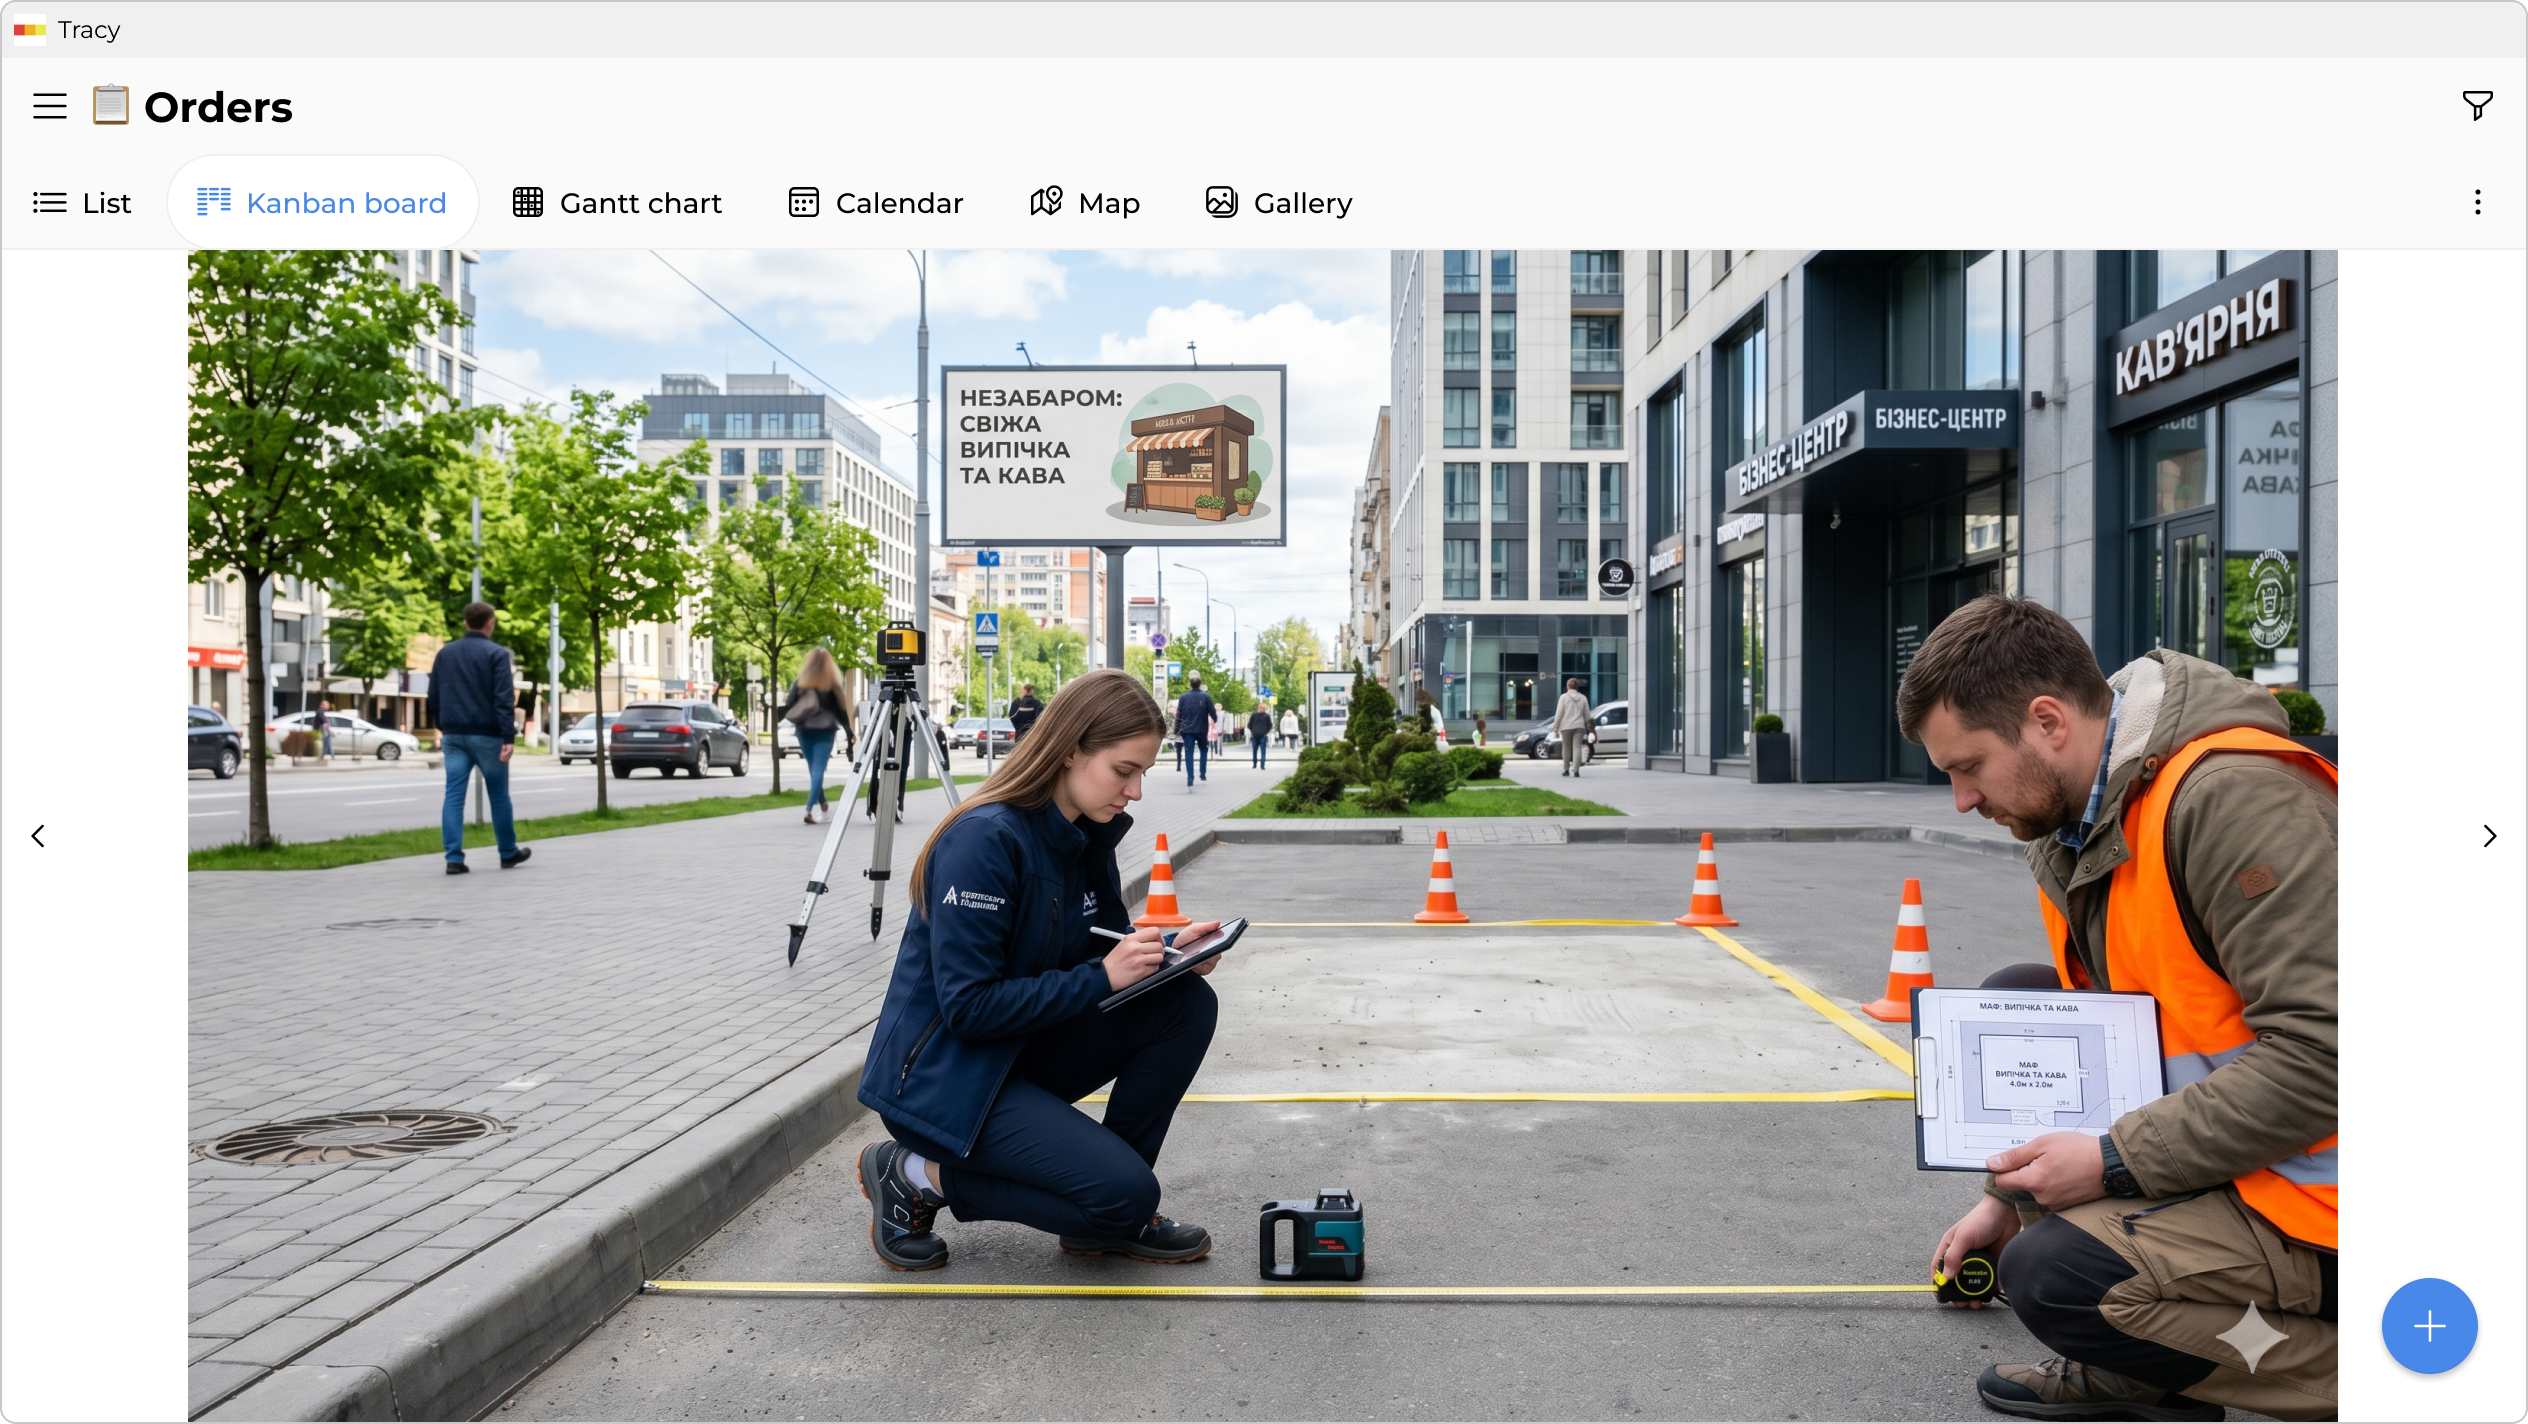
Task: Go to previous image with left chevron
Action: pos(38,836)
